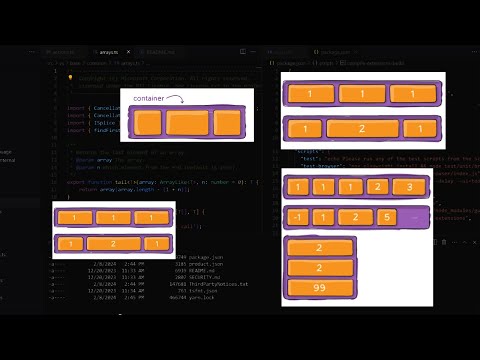480x360 pixels.
Task: Open the sidebar's more actions ellipsis
Action: (32, 52)
